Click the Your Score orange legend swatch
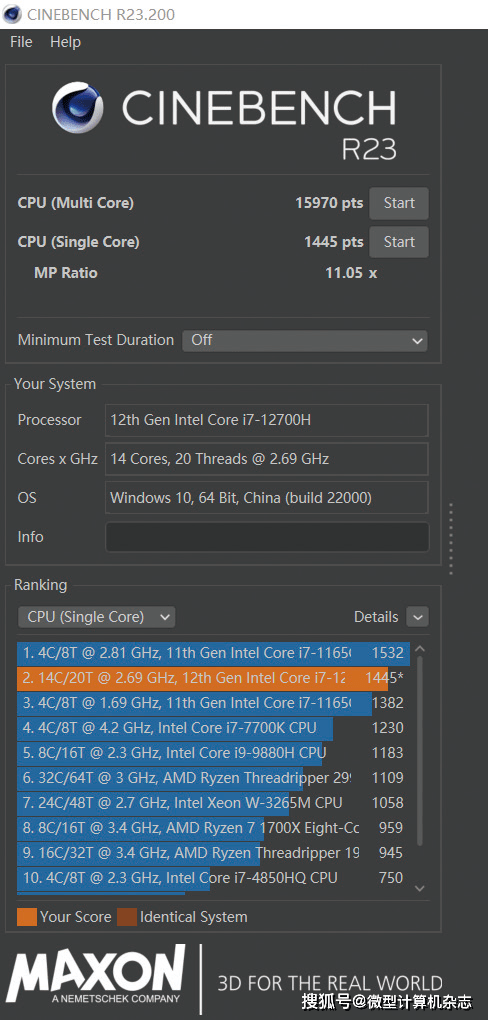 [x=27, y=917]
